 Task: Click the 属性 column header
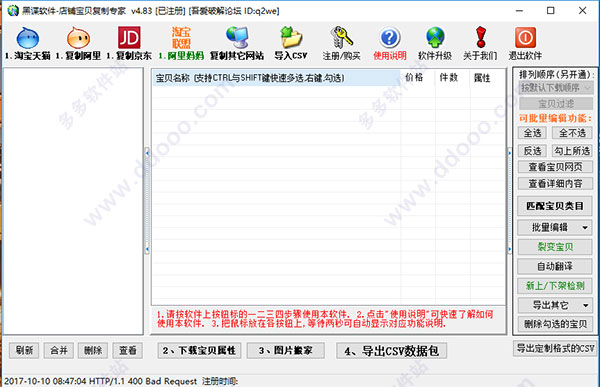coord(487,78)
